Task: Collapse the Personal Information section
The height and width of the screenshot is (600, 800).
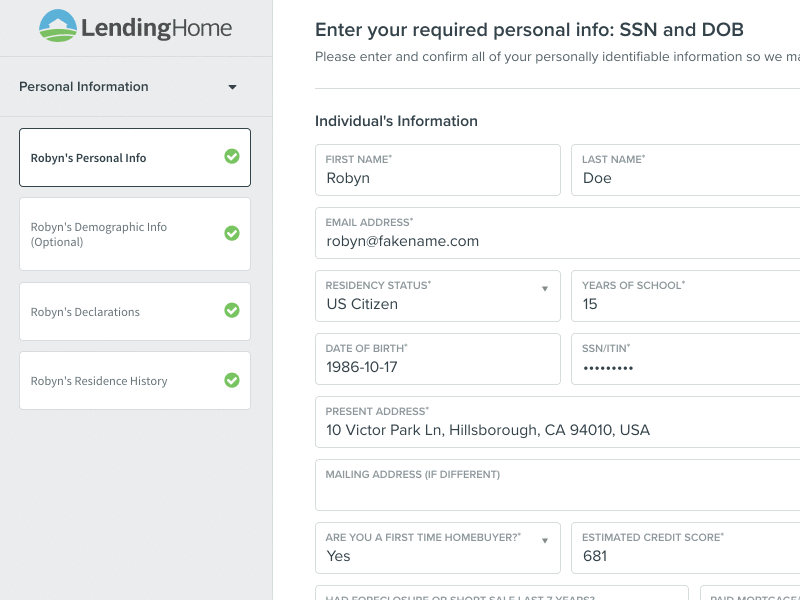Action: (232, 87)
